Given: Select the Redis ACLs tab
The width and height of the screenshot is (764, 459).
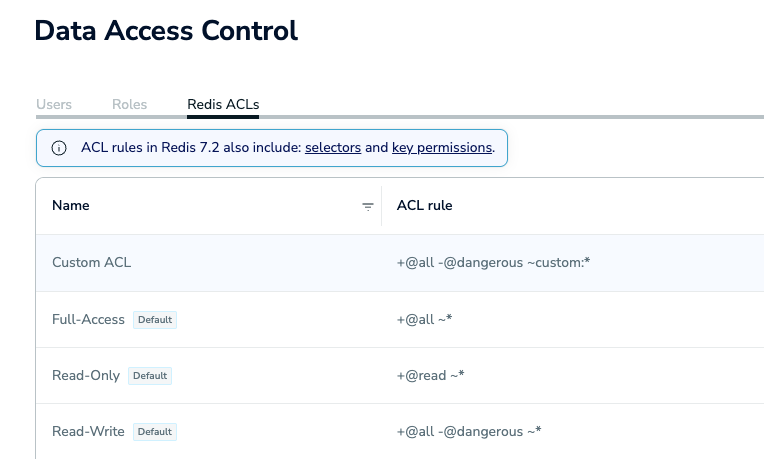Looking at the screenshot, I should (223, 104).
